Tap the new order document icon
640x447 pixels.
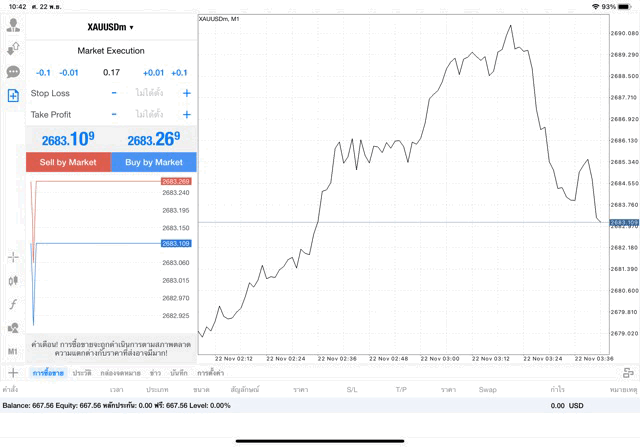(x=13, y=96)
